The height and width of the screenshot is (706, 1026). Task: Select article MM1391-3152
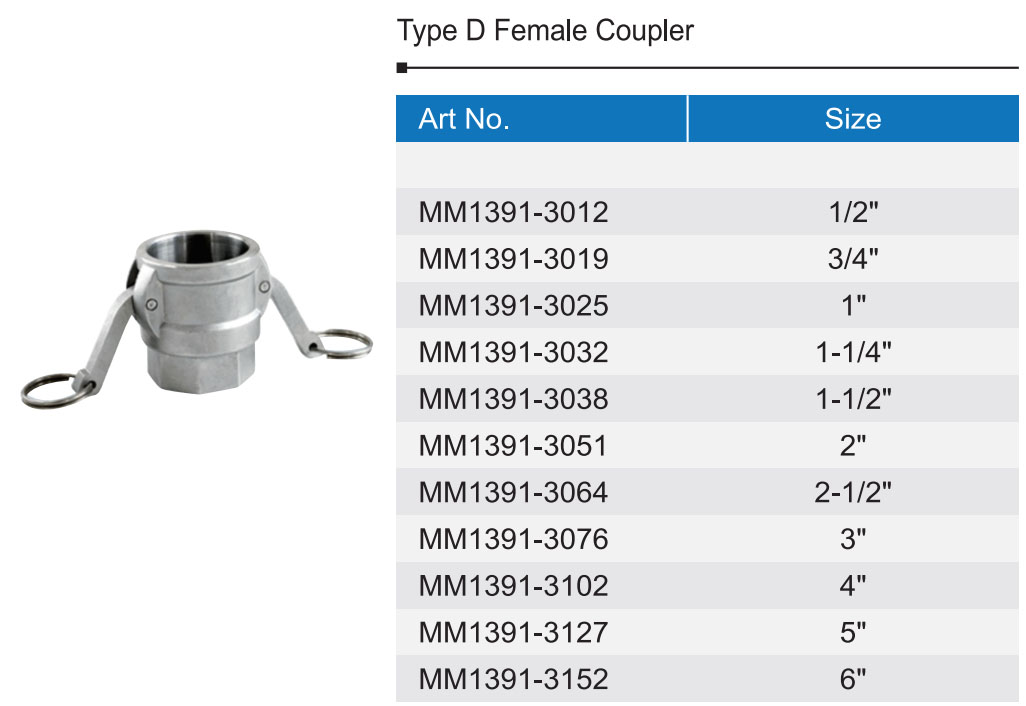[x=513, y=680]
